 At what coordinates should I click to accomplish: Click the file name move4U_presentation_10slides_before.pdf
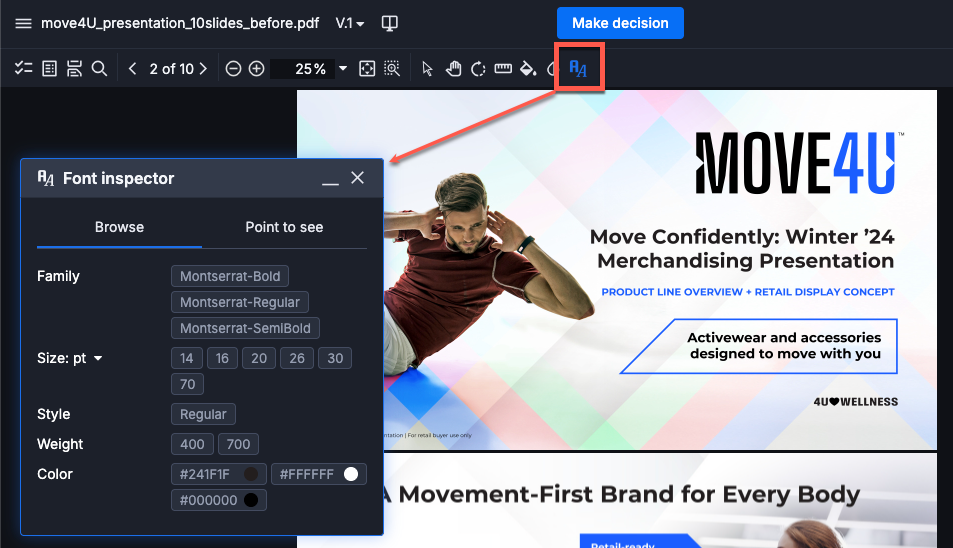(x=180, y=23)
